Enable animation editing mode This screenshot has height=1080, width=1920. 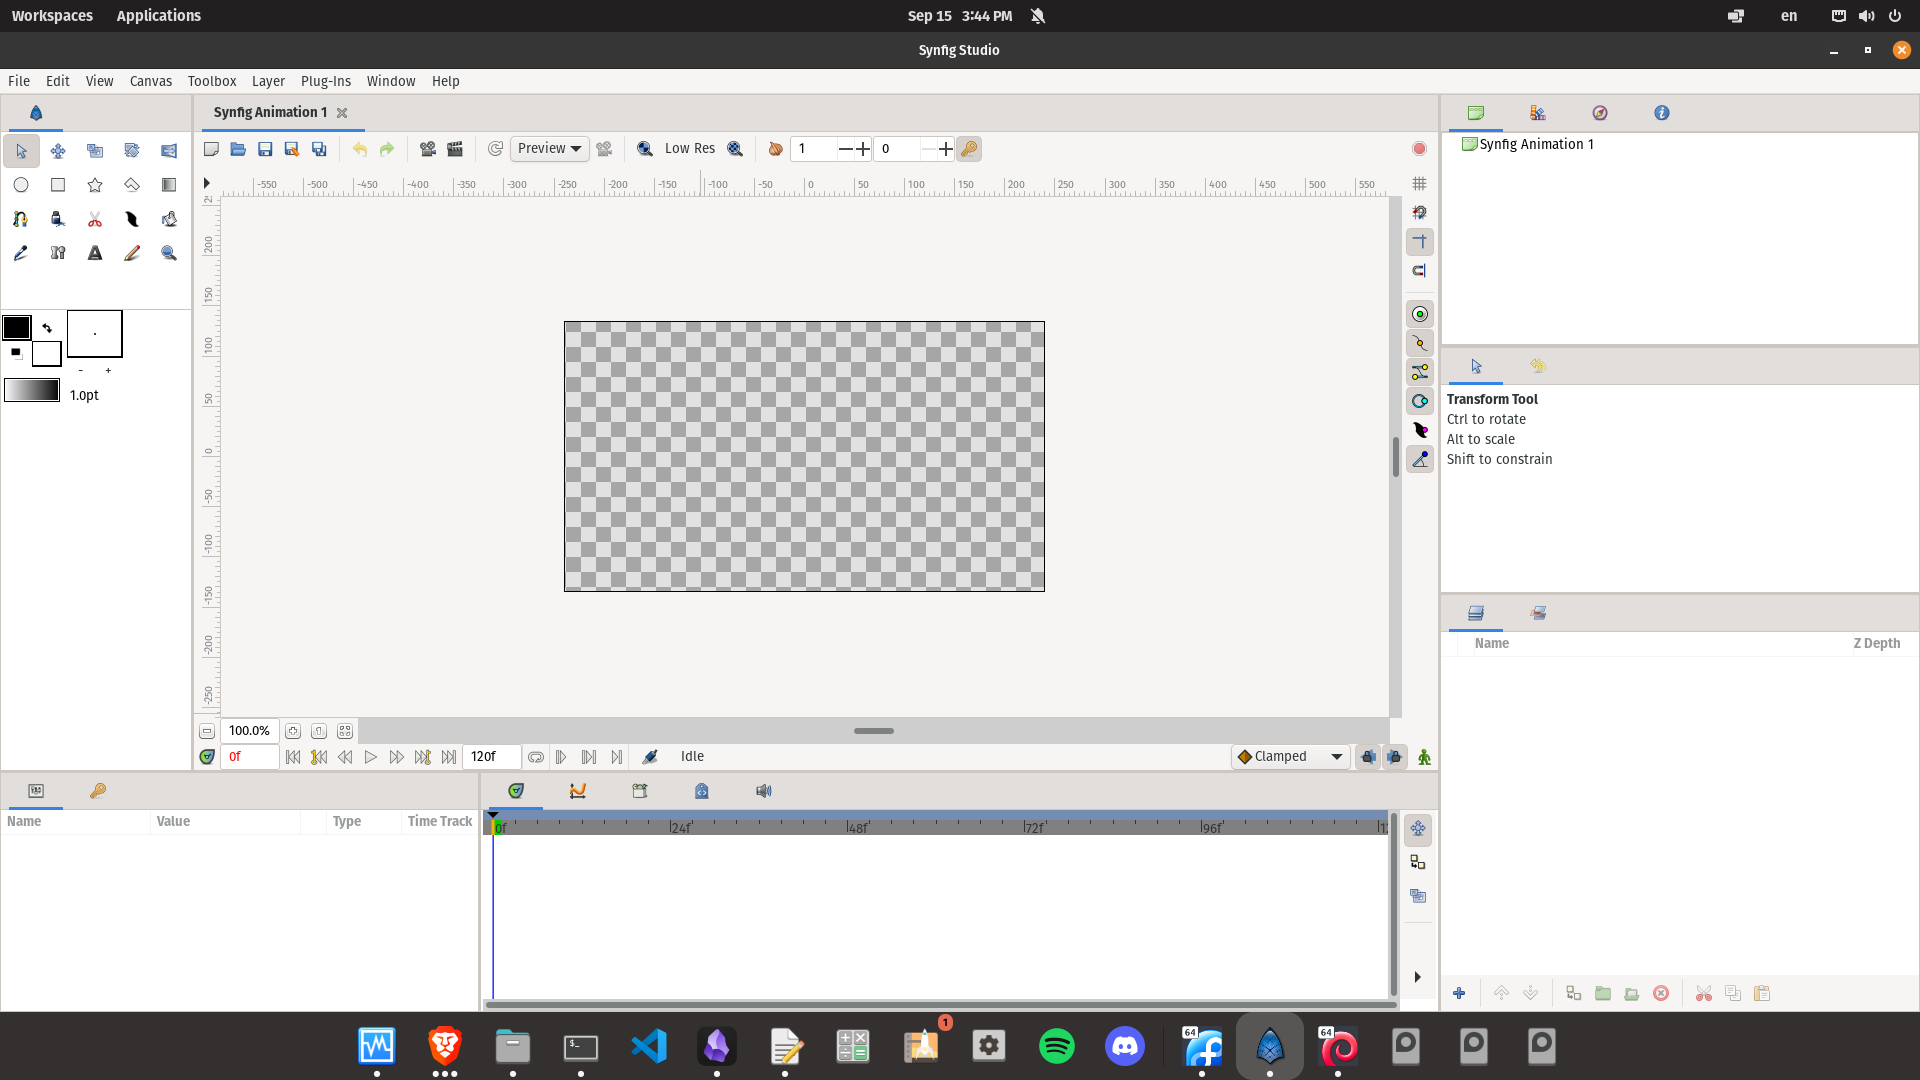1422,757
